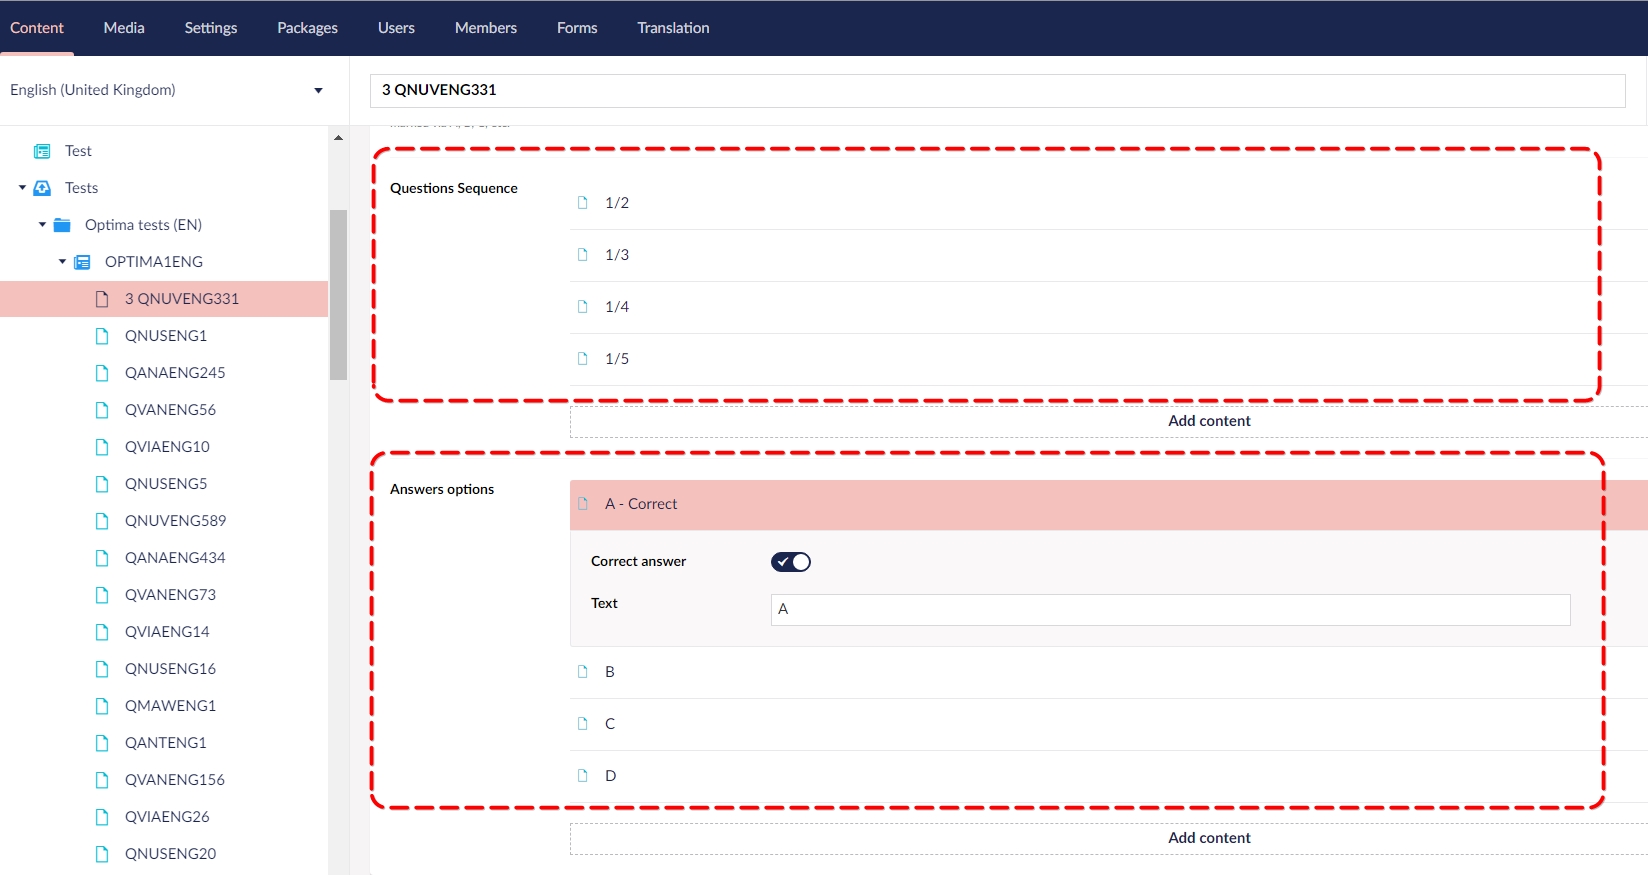Collapse the Optima tests (EN) folder arrow
The width and height of the screenshot is (1648, 875).
42,225
